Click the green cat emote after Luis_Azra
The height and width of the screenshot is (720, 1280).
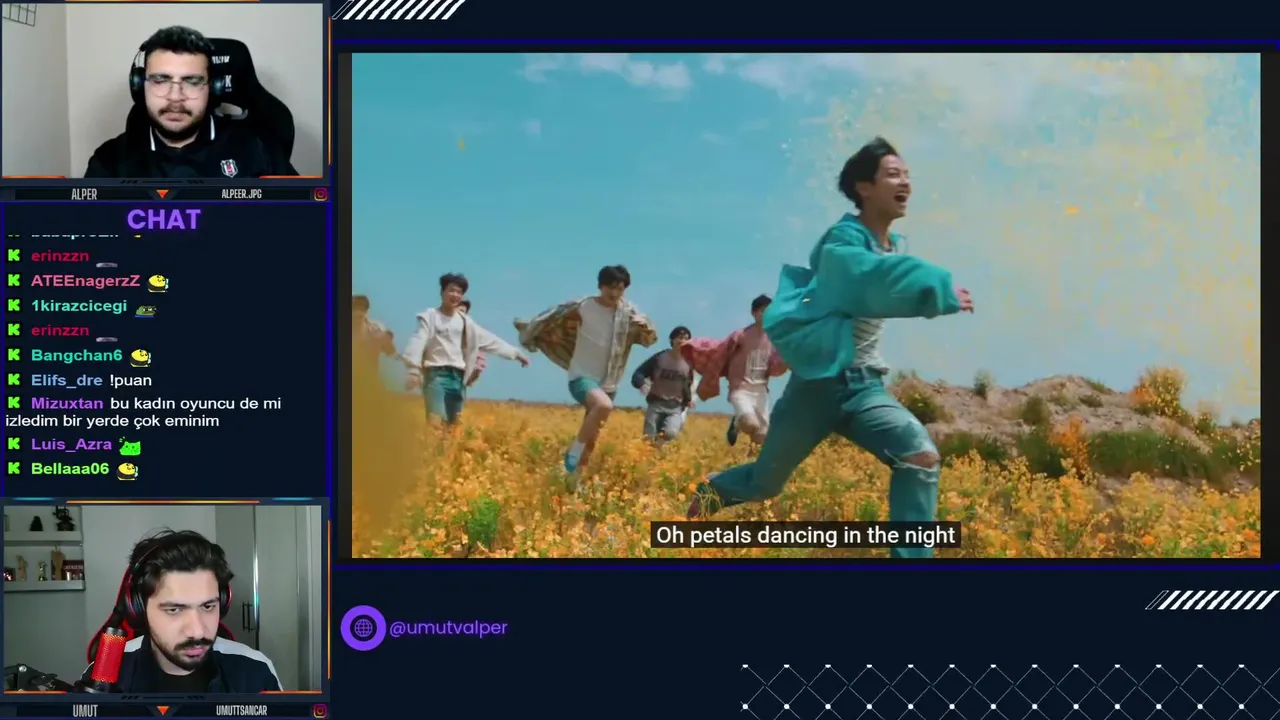click(x=130, y=445)
